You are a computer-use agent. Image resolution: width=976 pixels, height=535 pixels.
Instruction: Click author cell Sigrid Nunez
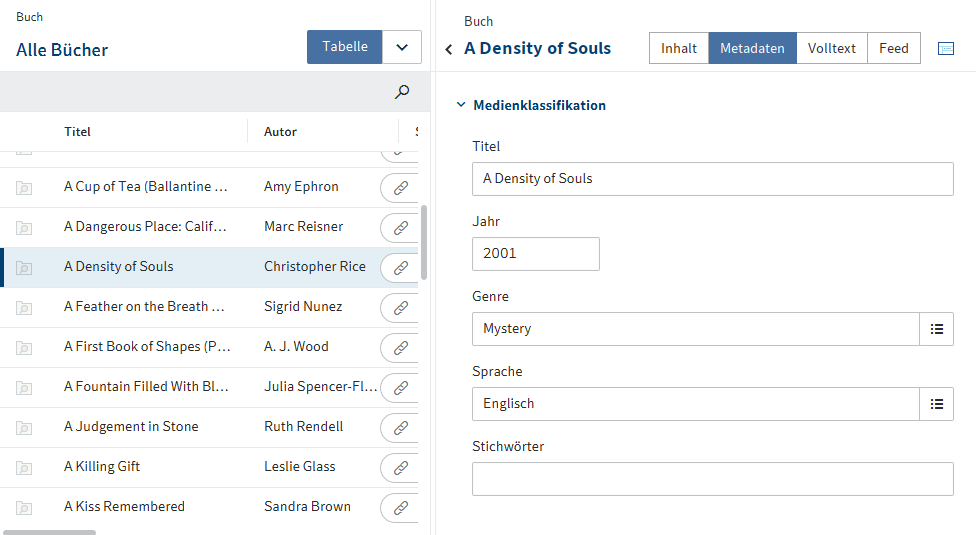(x=303, y=307)
